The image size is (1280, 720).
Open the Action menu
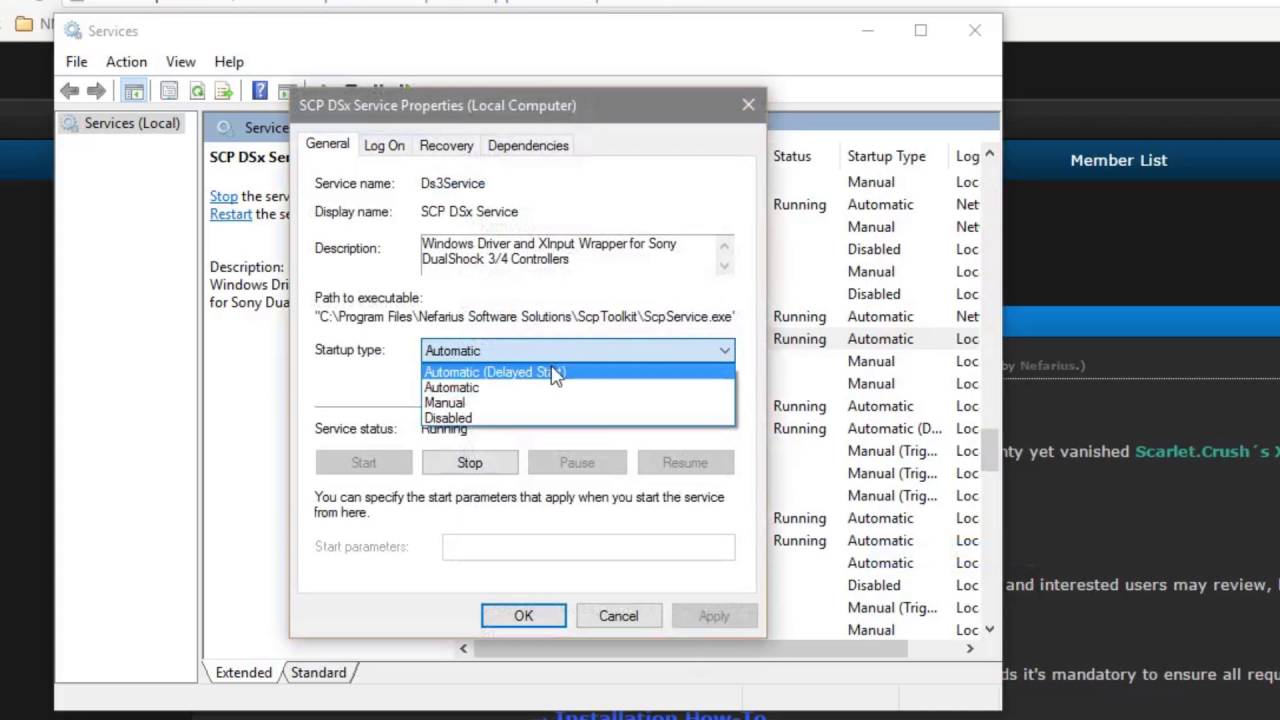pos(126,62)
